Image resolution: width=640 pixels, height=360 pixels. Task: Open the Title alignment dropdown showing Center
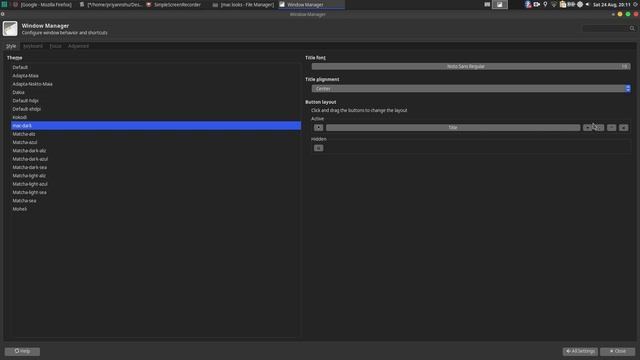(471, 89)
